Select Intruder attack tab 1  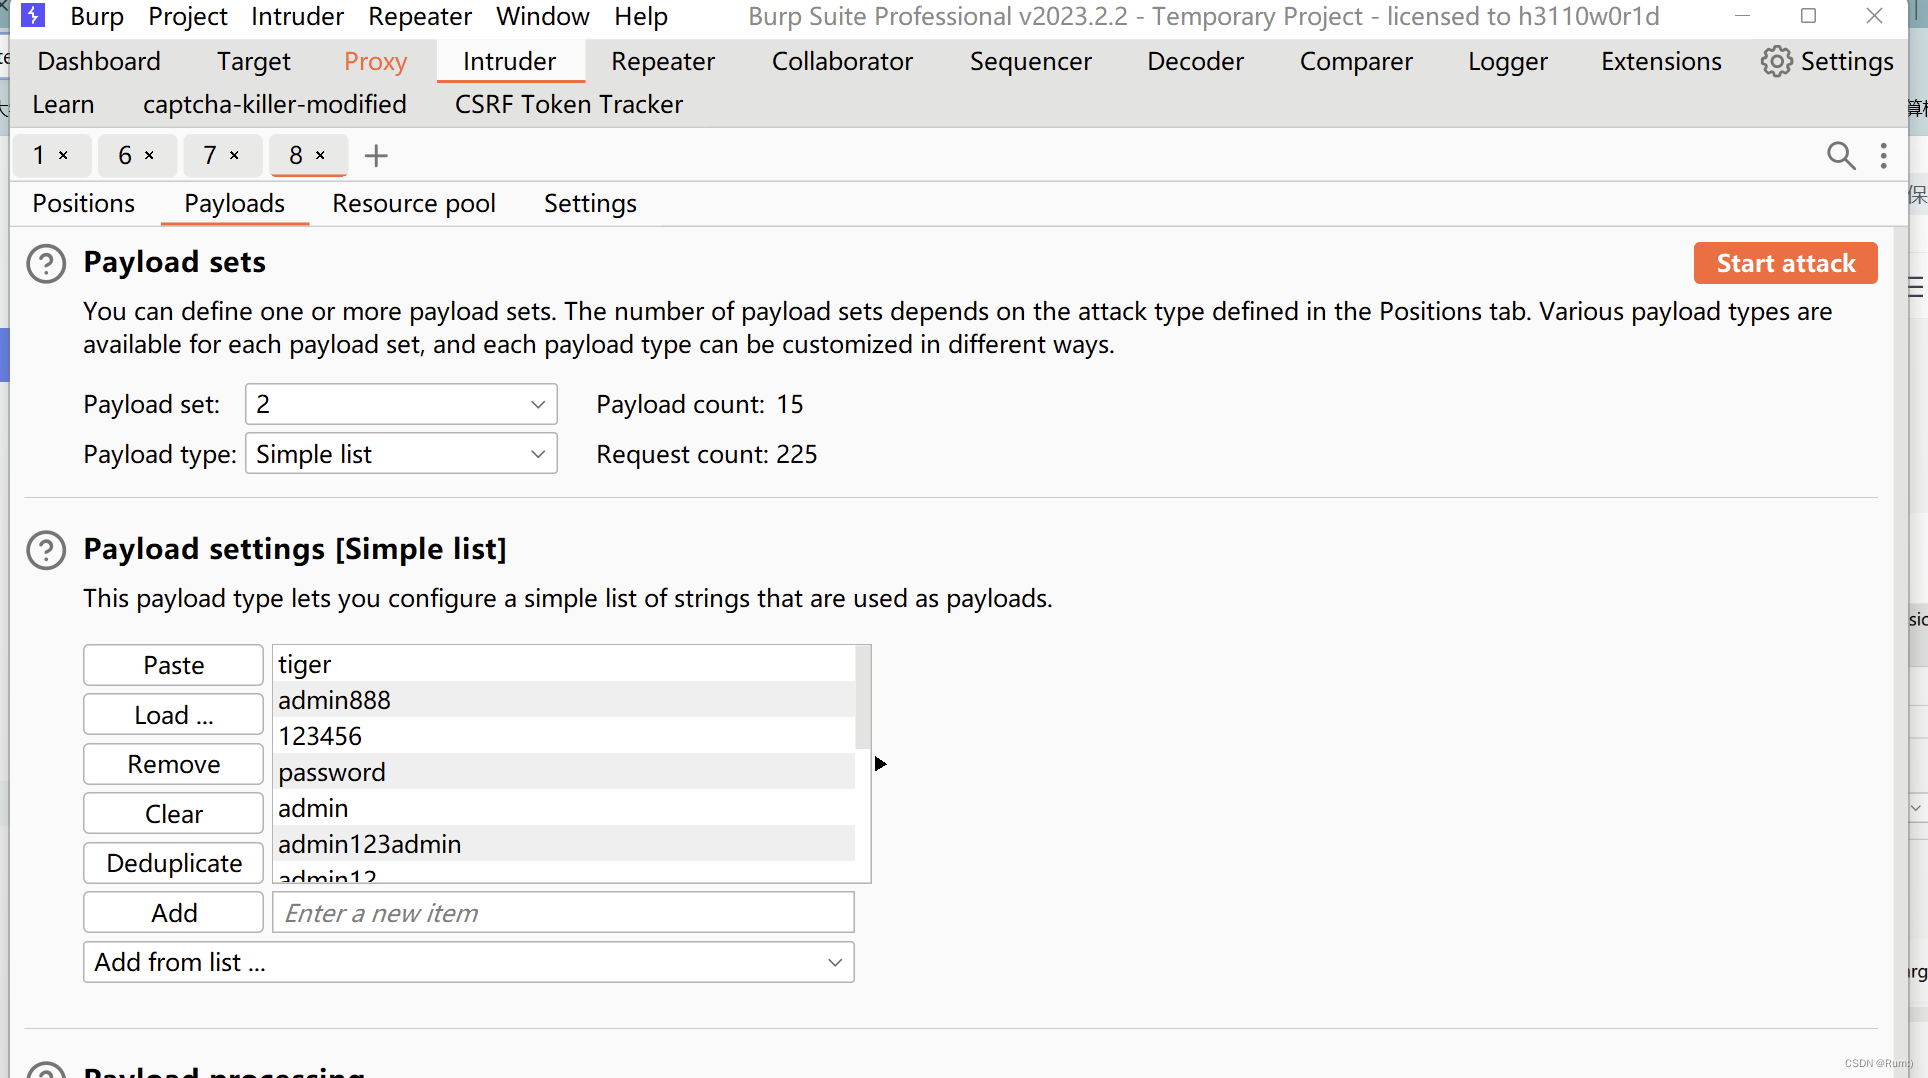(x=38, y=155)
